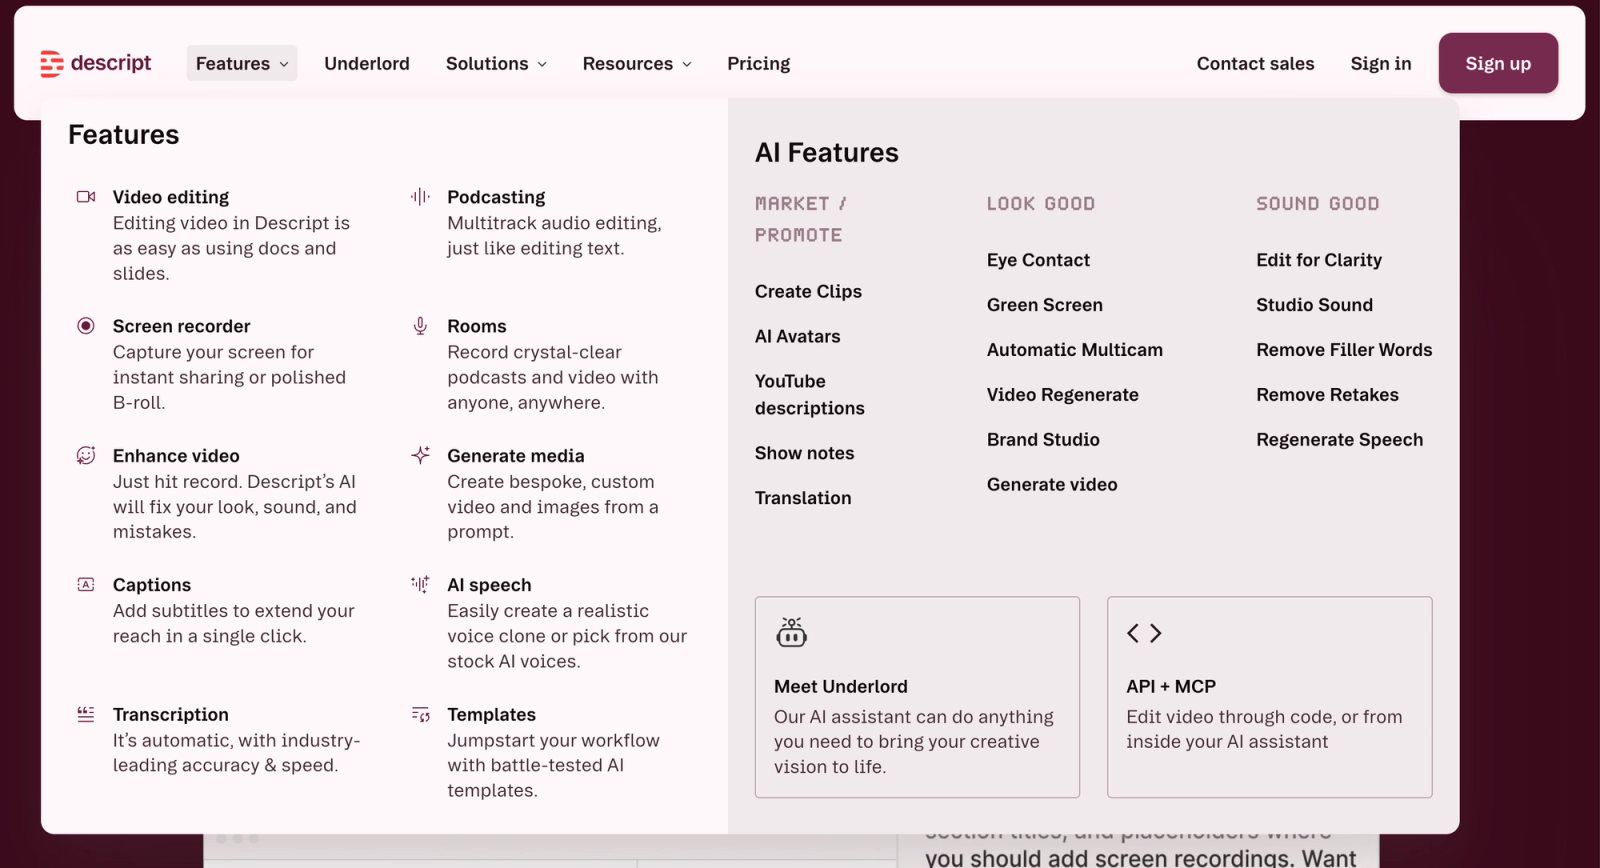This screenshot has height=868, width=1600.
Task: Select AI Avatars link
Action: pos(797,336)
